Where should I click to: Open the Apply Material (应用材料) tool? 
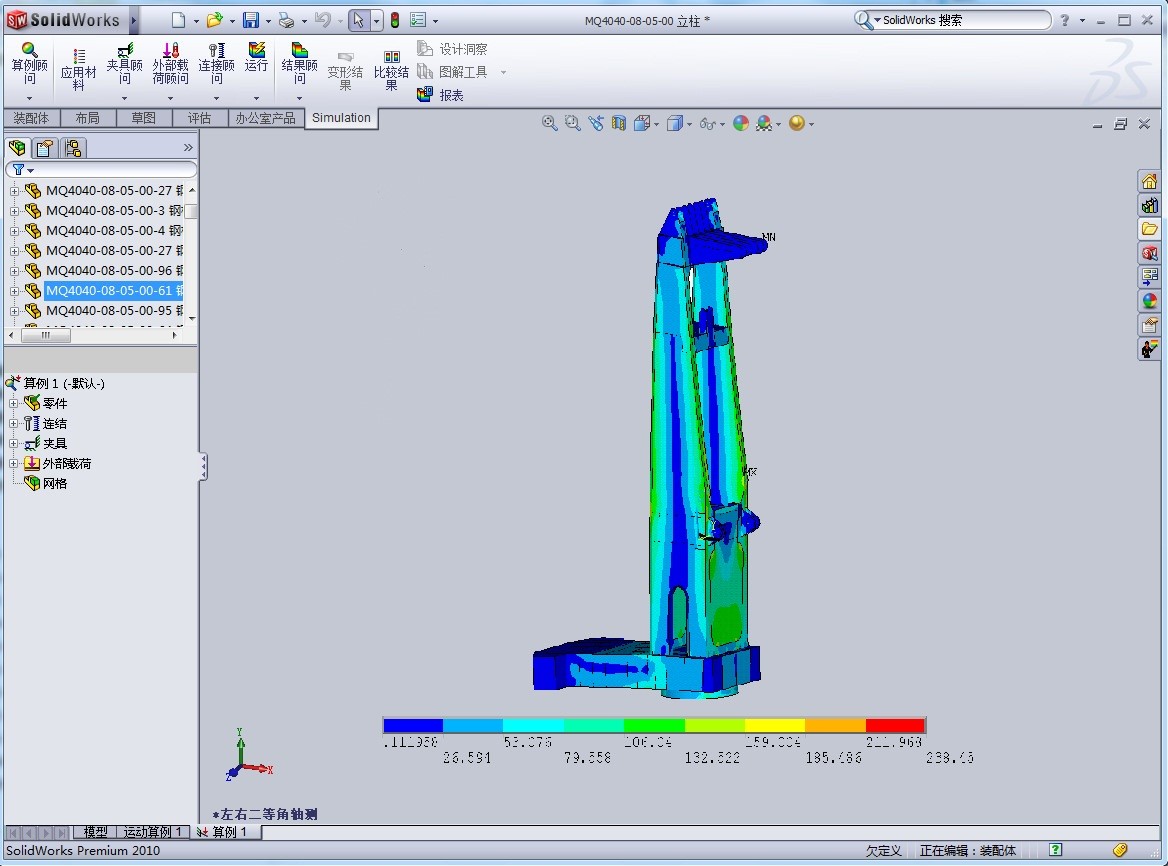point(78,66)
